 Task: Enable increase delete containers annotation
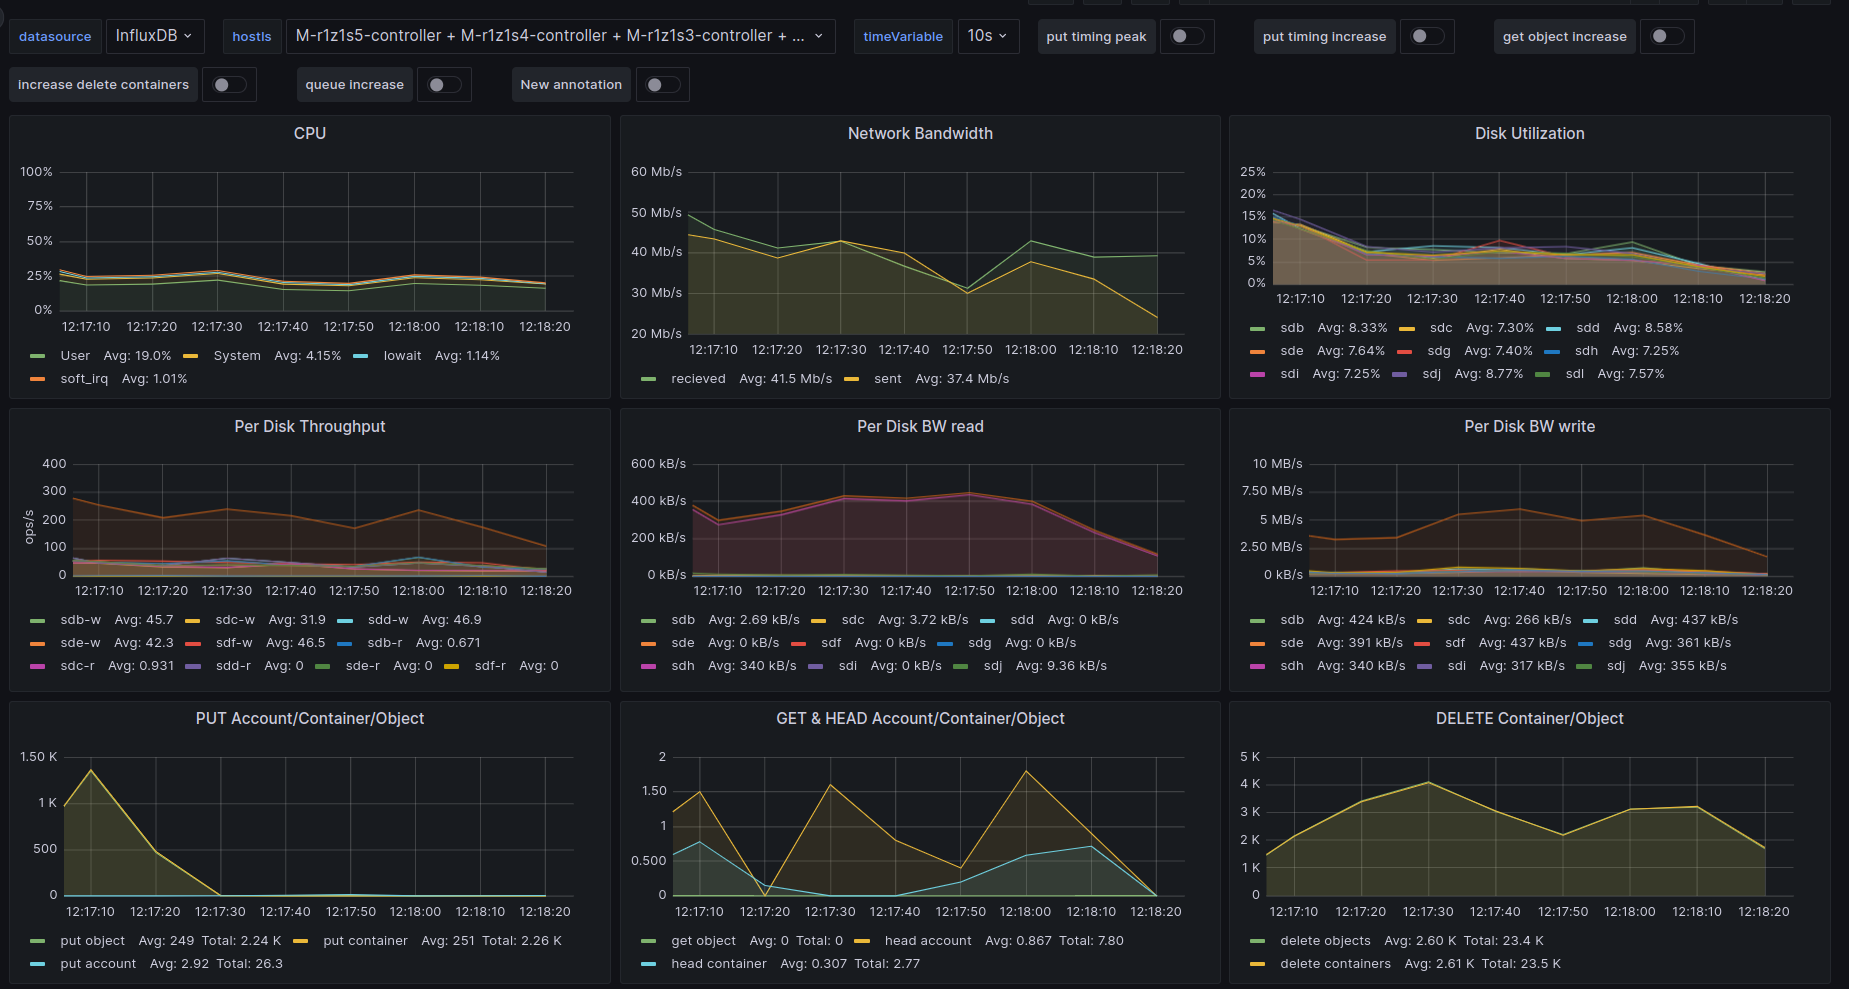click(x=229, y=85)
